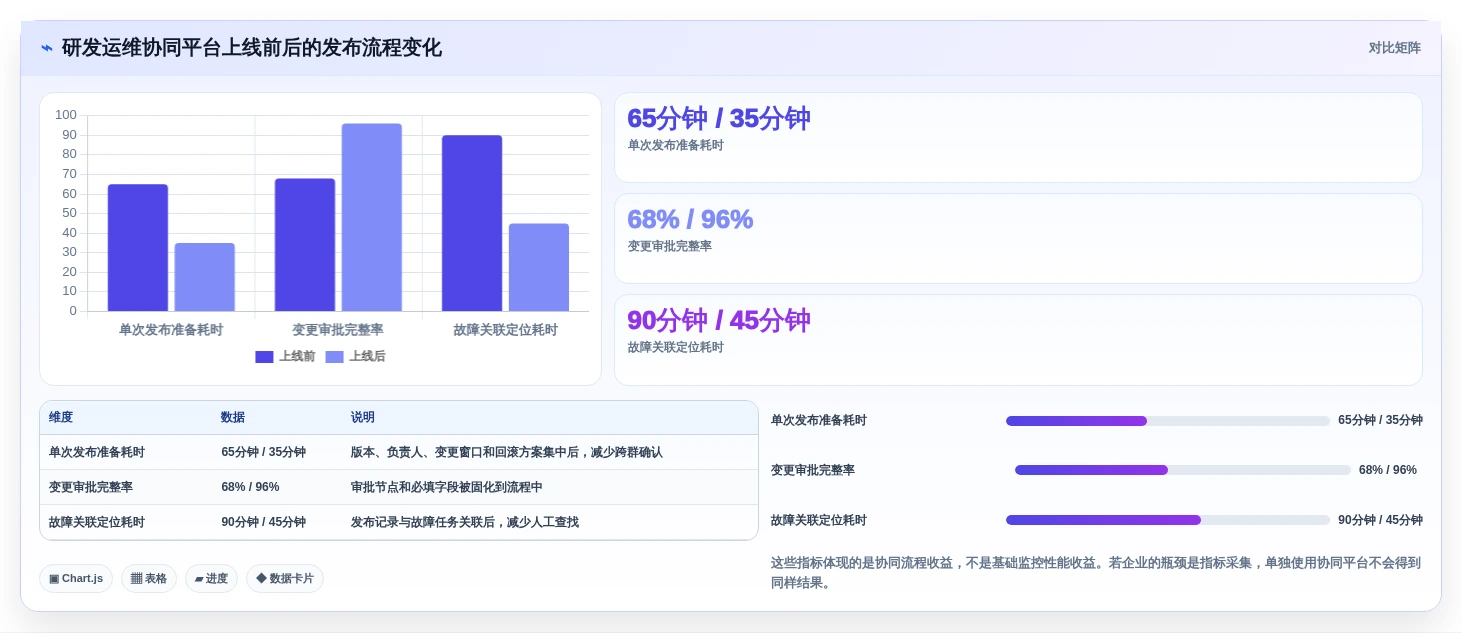Click the 数据卡片 tag chip
This screenshot has height=633, width=1462.
point(285,578)
